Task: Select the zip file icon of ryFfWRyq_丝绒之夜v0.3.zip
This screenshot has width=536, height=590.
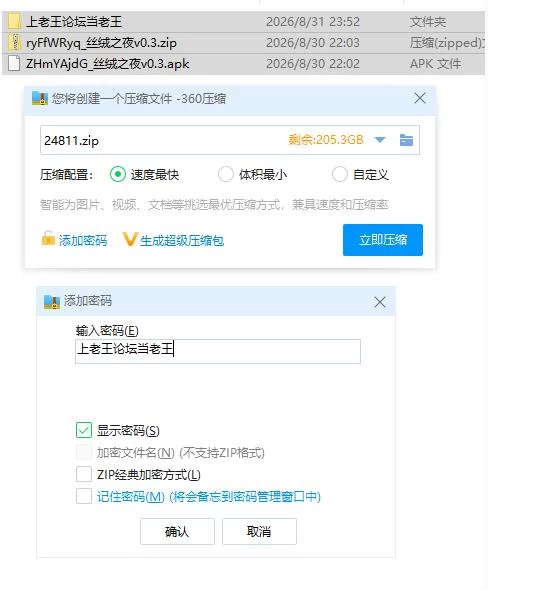Action: tap(14, 43)
